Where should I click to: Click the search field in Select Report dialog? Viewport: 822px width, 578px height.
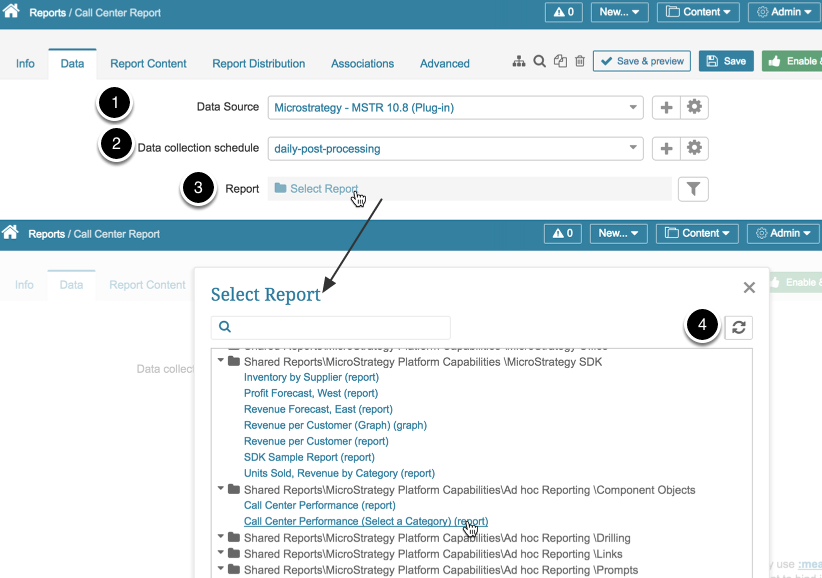point(331,327)
